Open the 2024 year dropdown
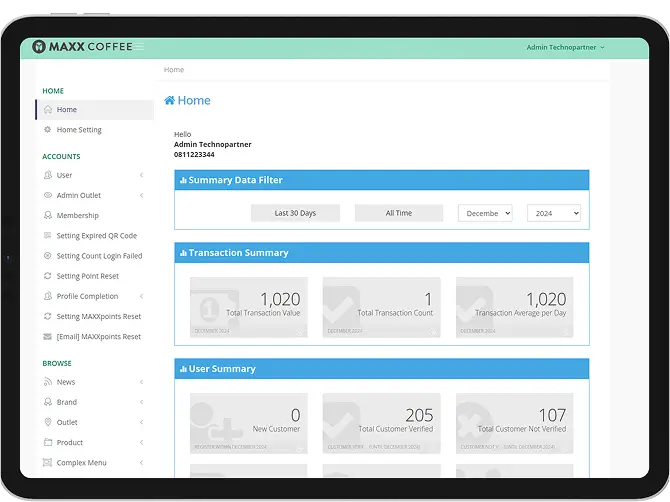This screenshot has width=670, height=502. click(553, 213)
